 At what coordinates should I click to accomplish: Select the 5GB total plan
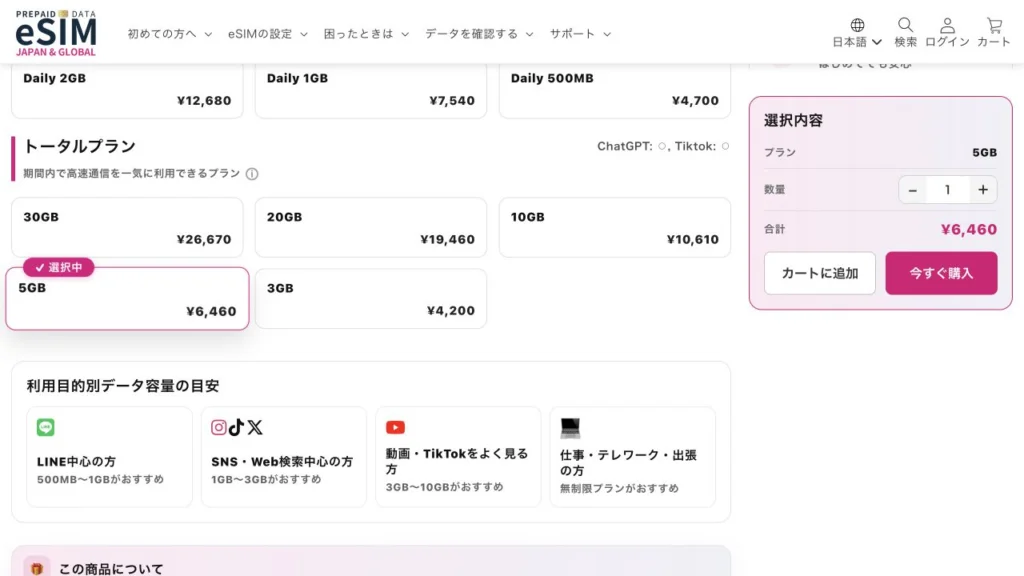click(x=127, y=298)
